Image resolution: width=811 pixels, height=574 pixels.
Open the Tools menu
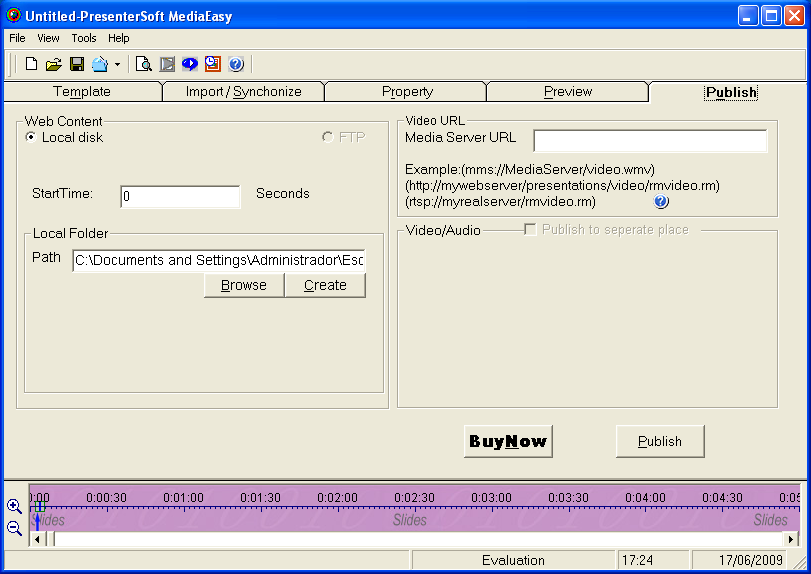click(x=84, y=38)
